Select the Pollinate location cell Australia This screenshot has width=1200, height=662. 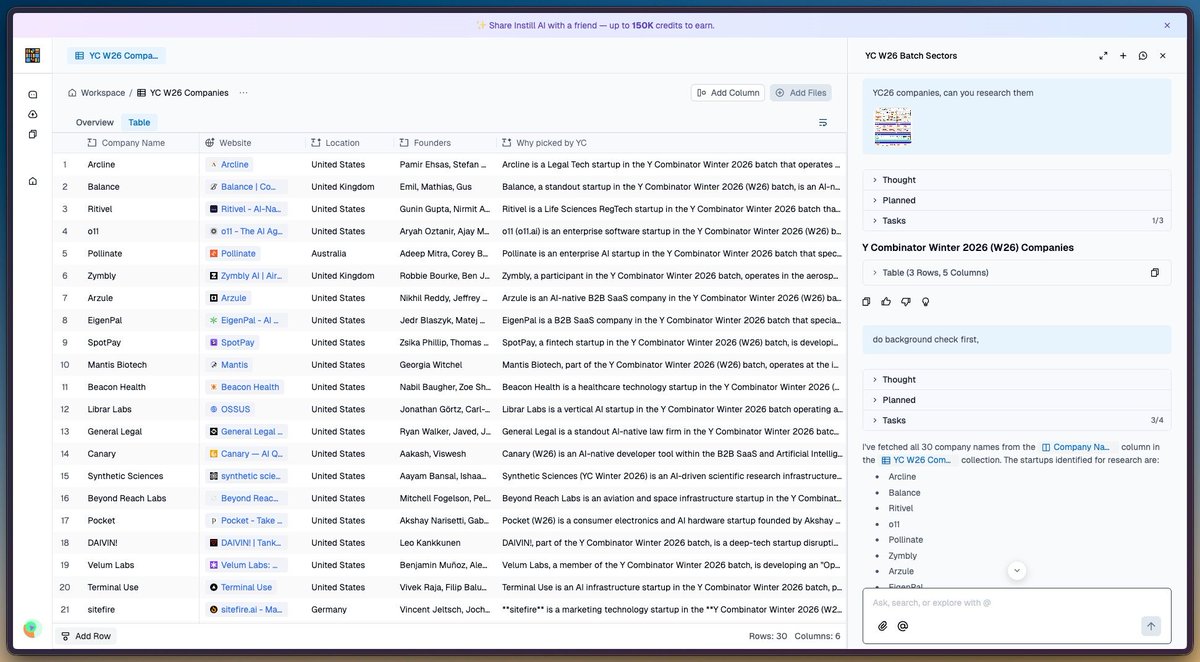point(347,254)
